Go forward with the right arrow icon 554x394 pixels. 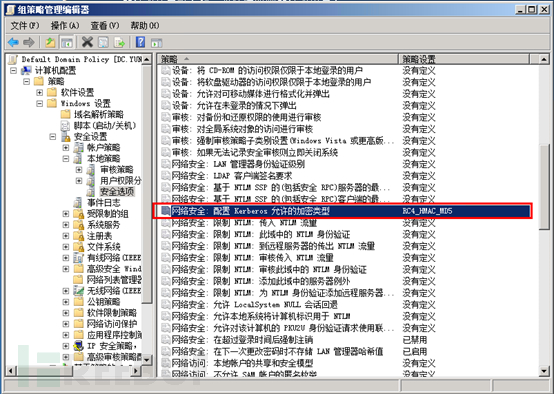coord(29,42)
